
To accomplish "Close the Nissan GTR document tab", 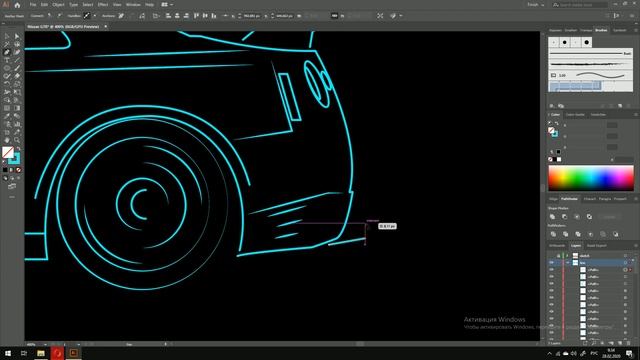I will (105, 27).
